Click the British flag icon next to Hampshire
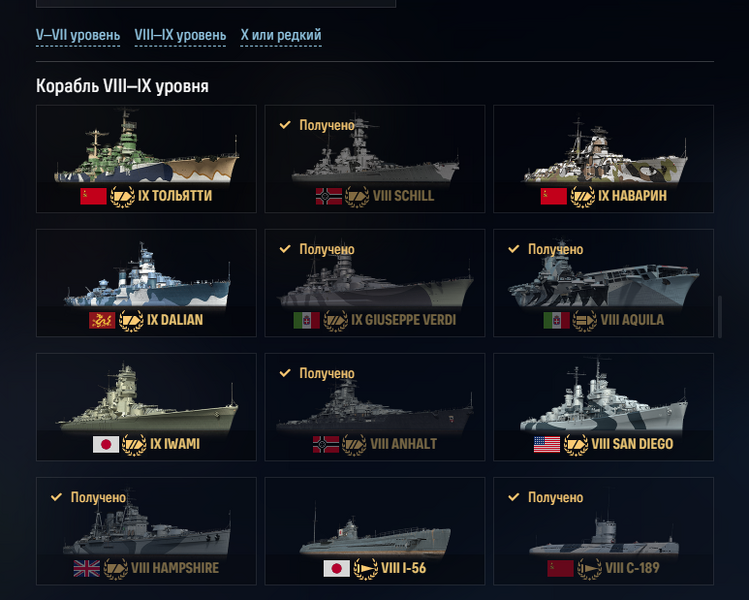This screenshot has height=600, width=749. [x=87, y=568]
